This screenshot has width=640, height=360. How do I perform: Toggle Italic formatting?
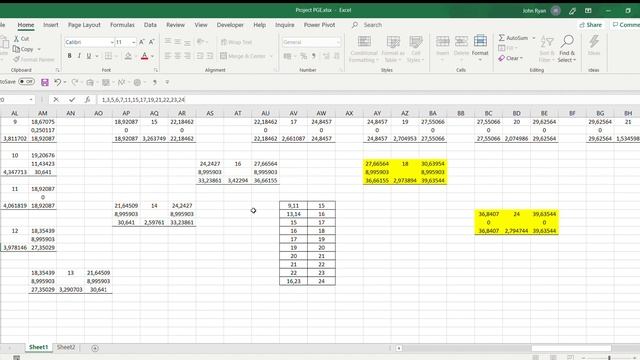(79, 56)
